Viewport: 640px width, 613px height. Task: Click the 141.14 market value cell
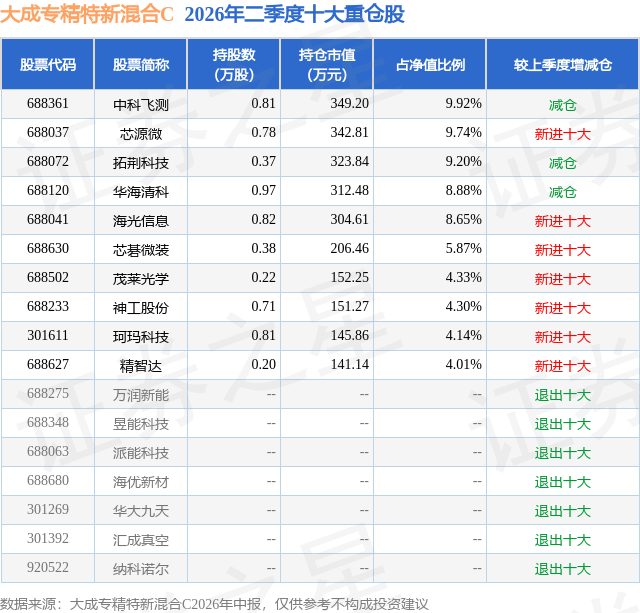tap(350, 364)
